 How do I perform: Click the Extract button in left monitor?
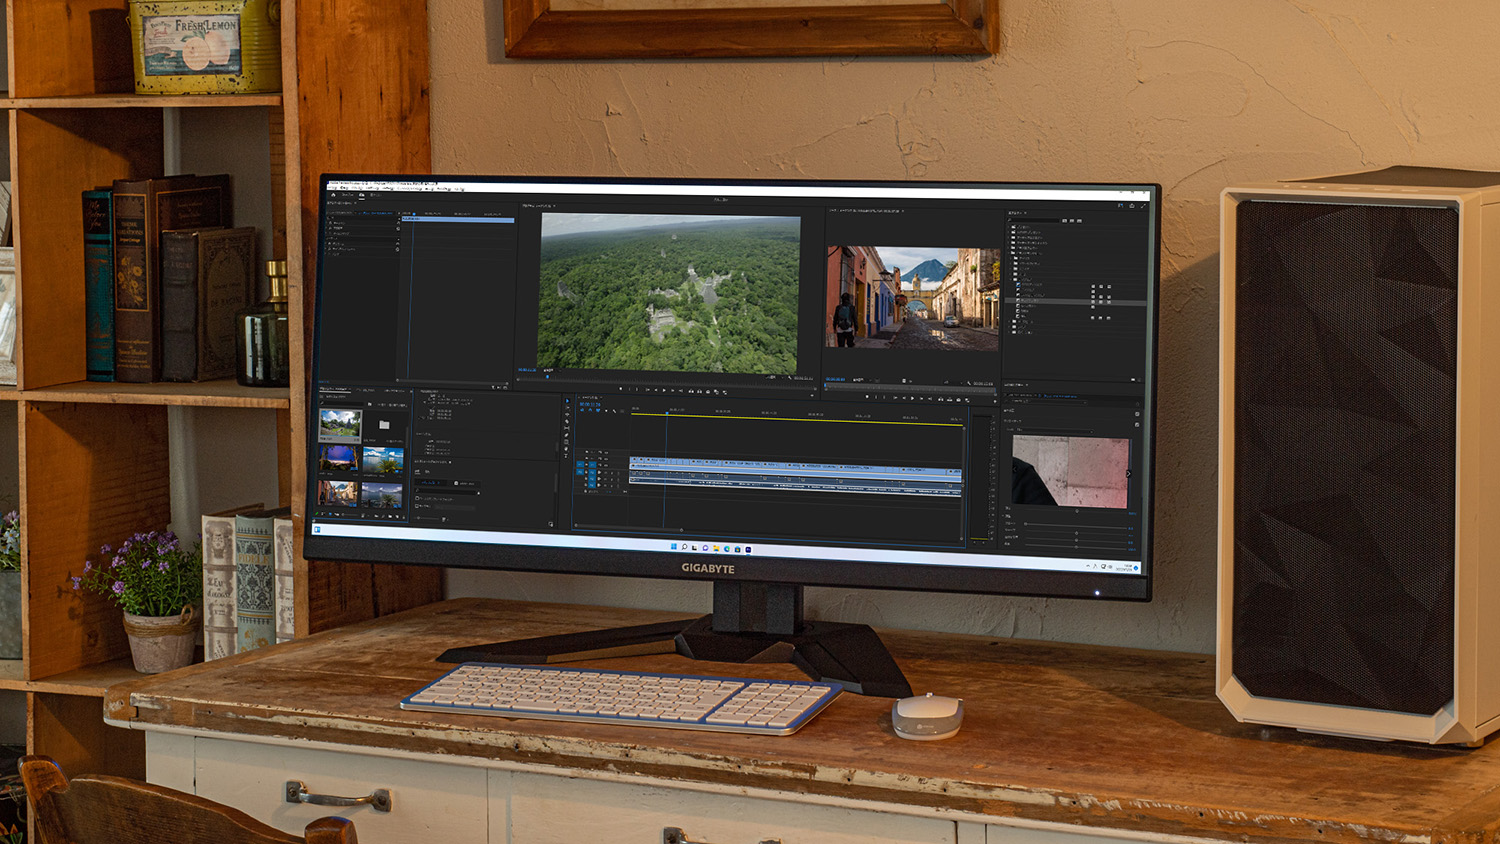tap(699, 390)
